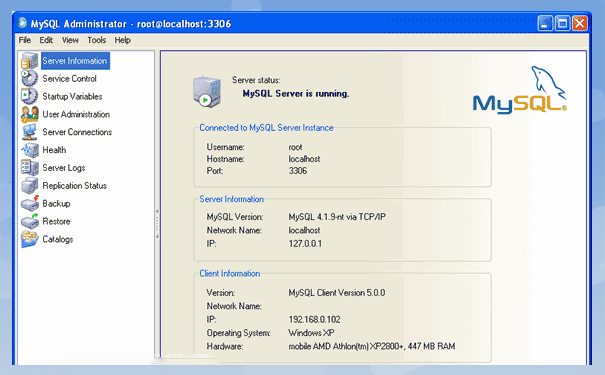This screenshot has height=375, width=605.
Task: Click the running server status icon
Action: coord(207,92)
